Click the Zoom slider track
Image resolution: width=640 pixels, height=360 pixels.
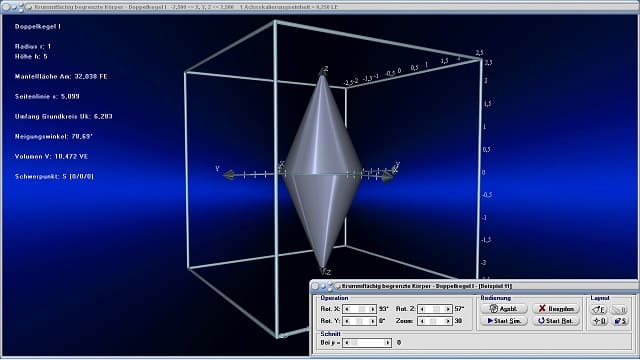(x=435, y=321)
